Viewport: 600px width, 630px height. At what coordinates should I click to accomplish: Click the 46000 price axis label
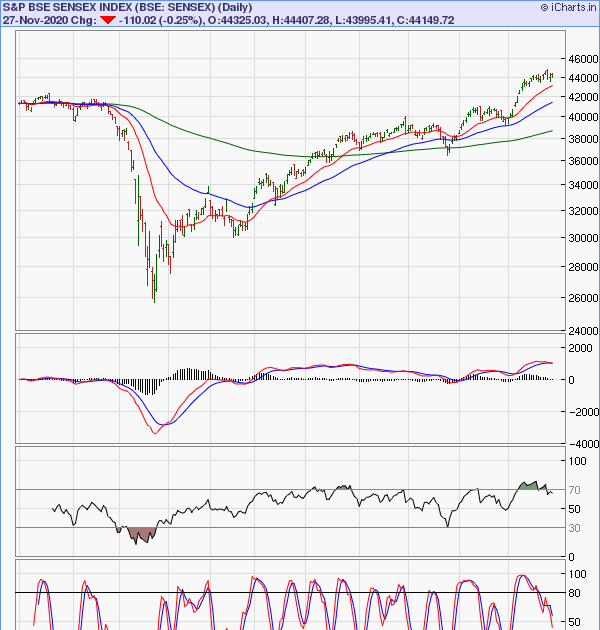[x=583, y=59]
